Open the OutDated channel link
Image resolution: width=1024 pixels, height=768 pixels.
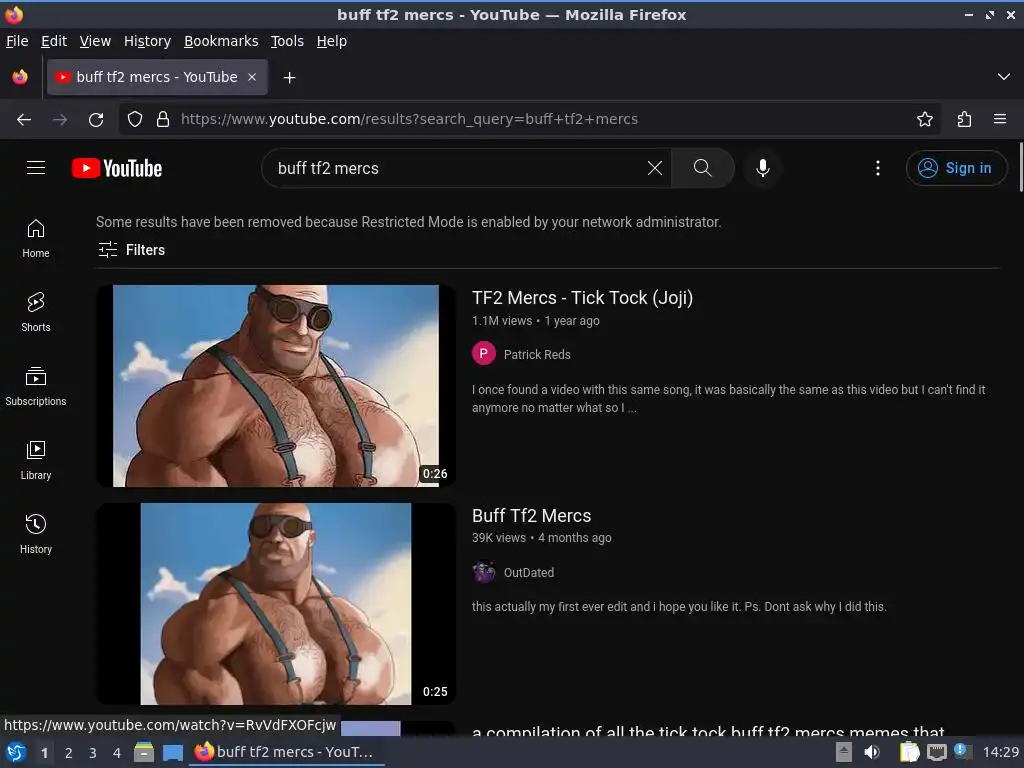tap(528, 573)
